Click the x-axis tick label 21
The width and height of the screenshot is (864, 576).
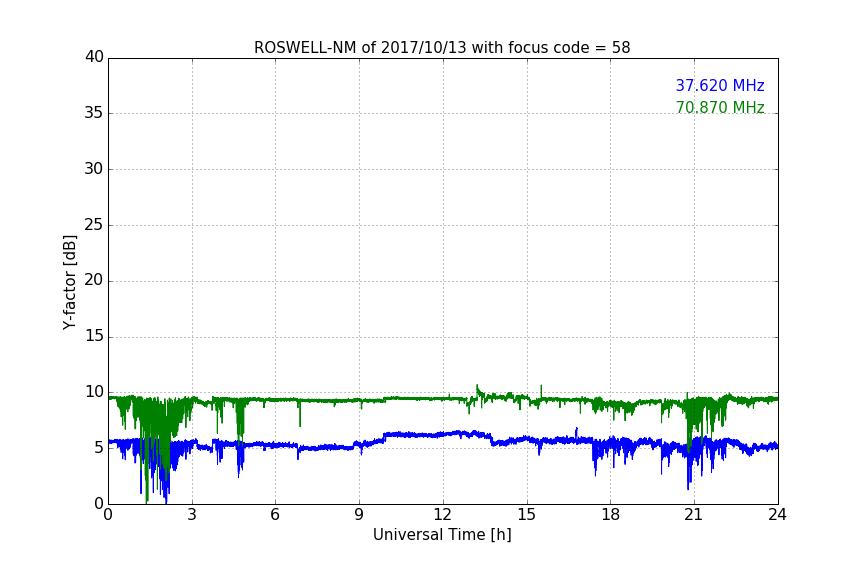point(694,515)
